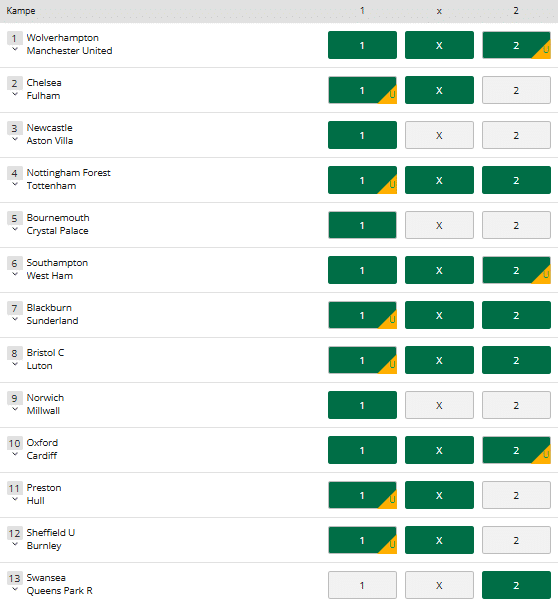Screen dimensions: 558x605
Task: Deselect home win for Bristol C vs Luton
Action: (x=362, y=360)
